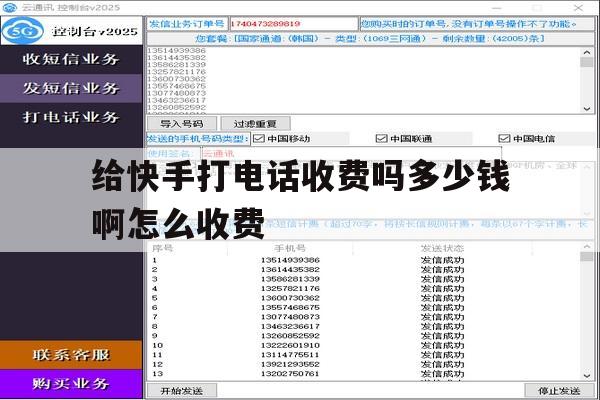The image size is (600, 400).
Task: Toggle 中国移动 checkbox
Action: point(259,139)
